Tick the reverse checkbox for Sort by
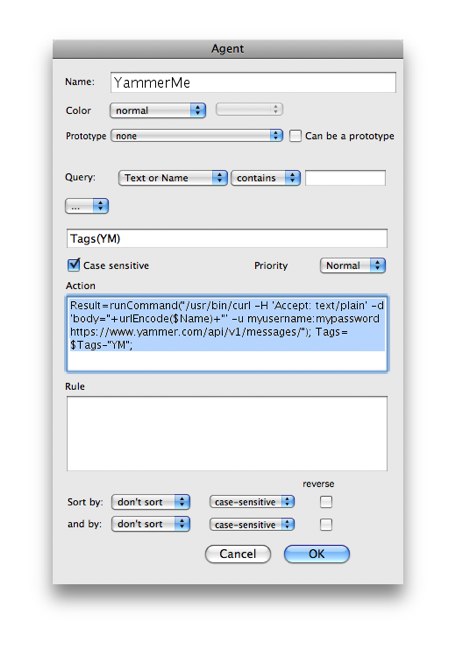 326,502
